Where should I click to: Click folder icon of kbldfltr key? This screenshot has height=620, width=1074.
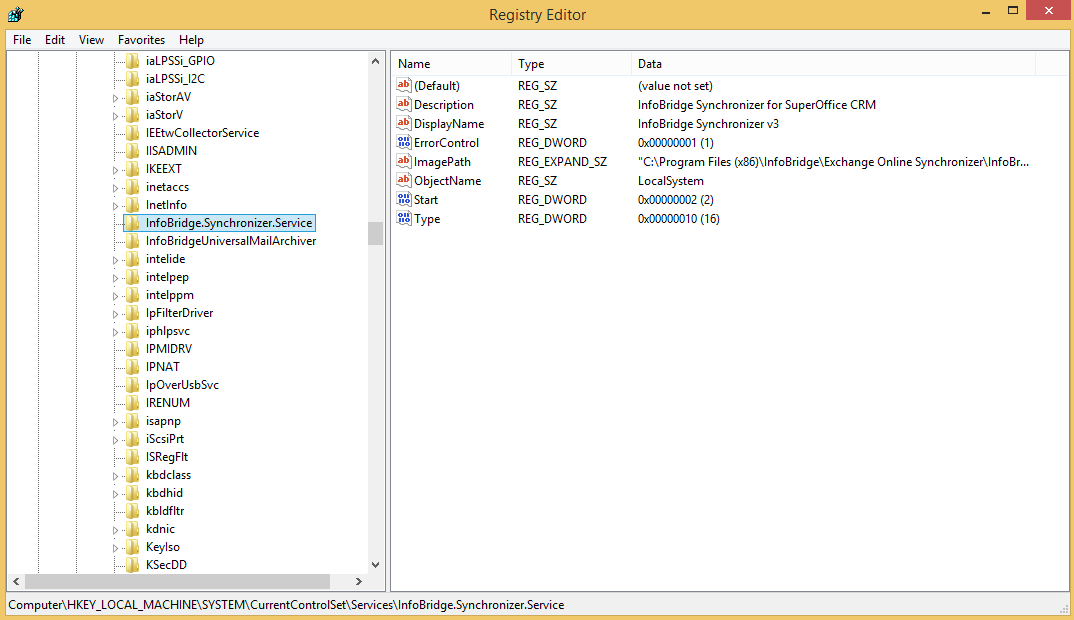point(133,510)
